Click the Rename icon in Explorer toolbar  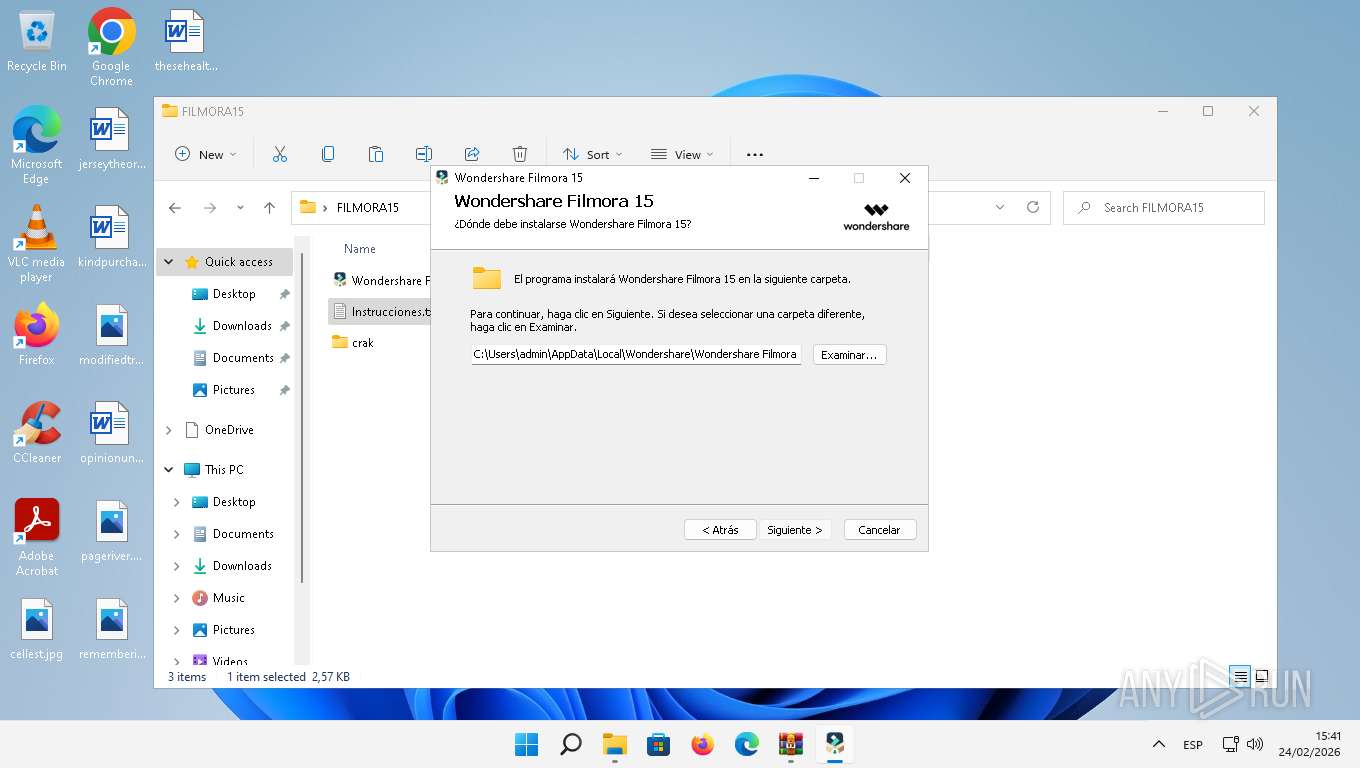(424, 154)
